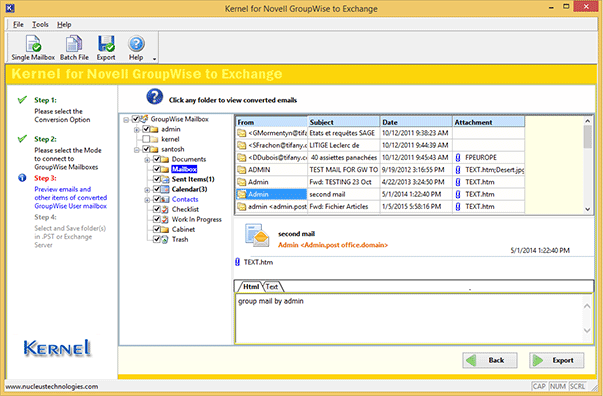Image resolution: width=603 pixels, height=396 pixels.
Task: Expand the Contacts folder node
Action: tap(147, 200)
